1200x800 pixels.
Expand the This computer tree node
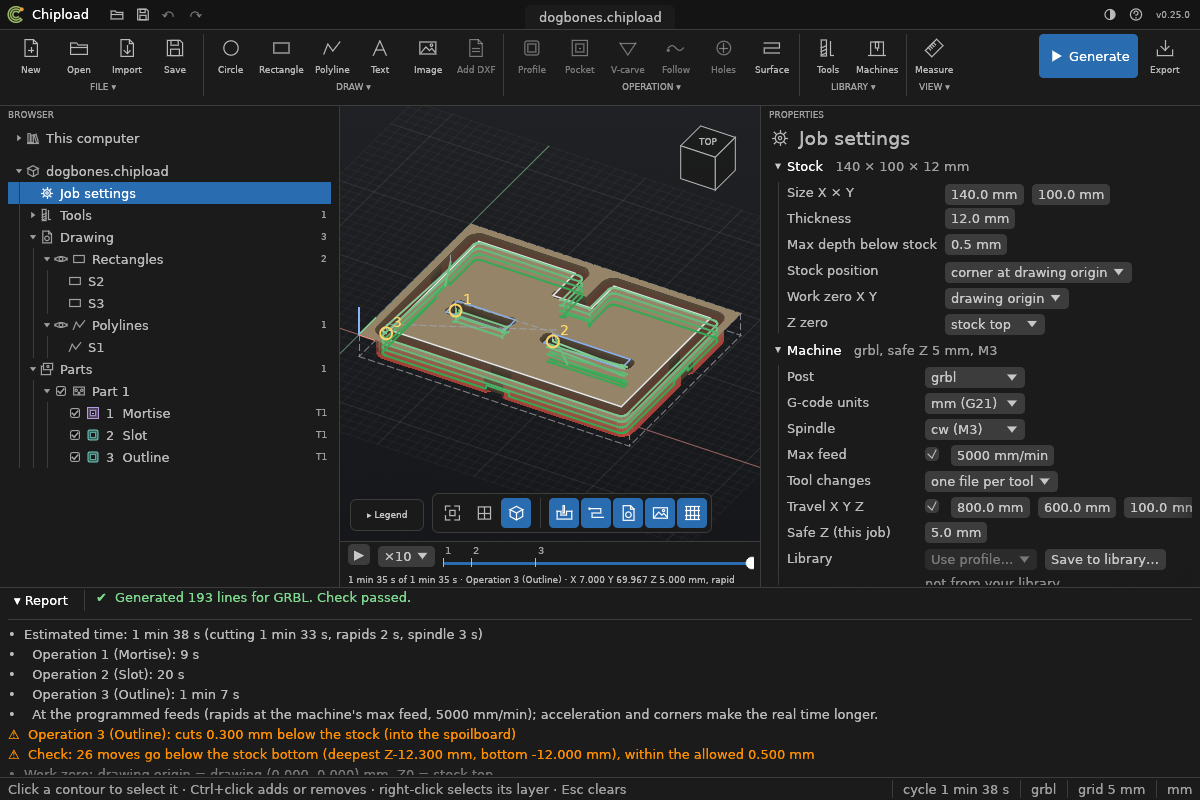coord(18,138)
